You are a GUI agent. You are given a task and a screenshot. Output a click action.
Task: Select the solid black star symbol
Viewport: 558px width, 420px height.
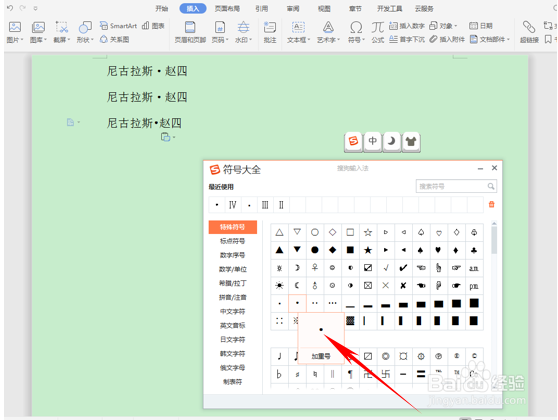click(x=368, y=250)
